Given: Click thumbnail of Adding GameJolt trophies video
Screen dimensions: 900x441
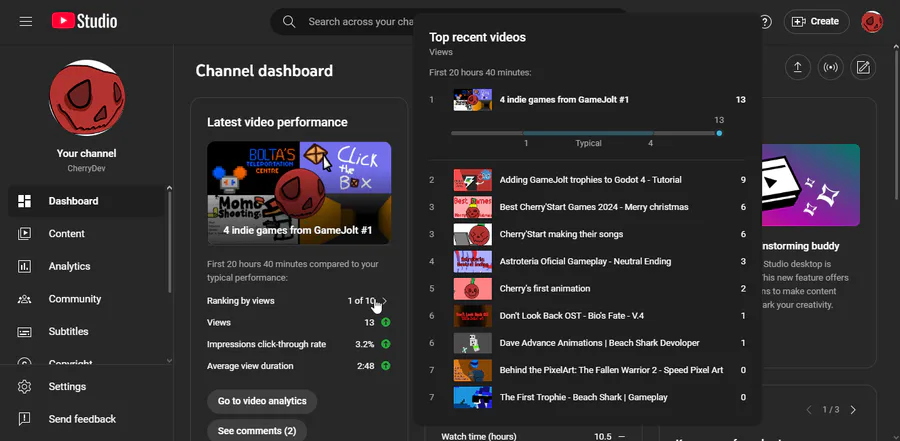Looking at the screenshot, I should [x=472, y=180].
